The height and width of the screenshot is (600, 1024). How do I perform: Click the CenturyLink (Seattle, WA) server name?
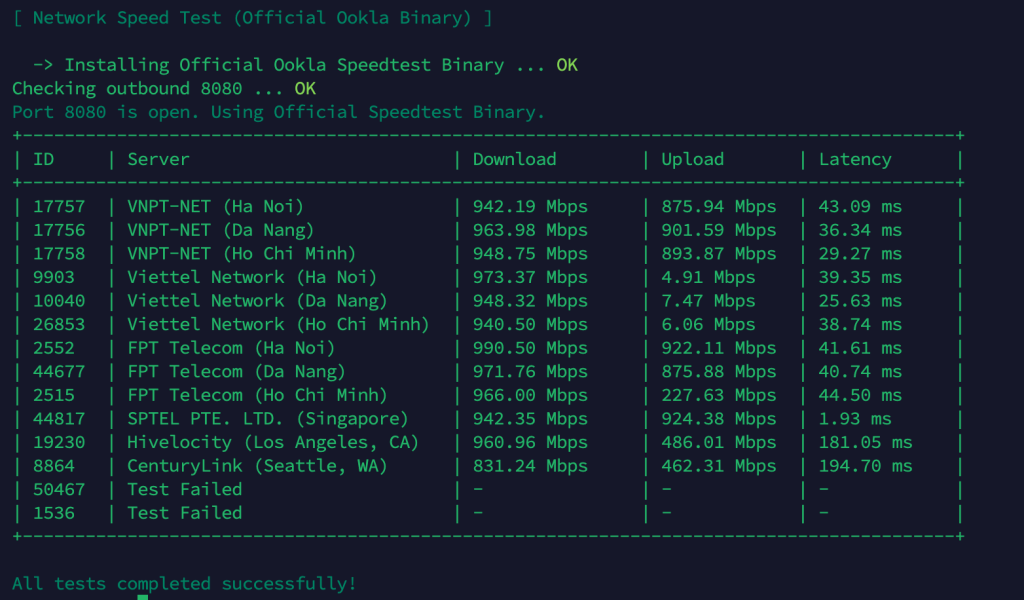tap(257, 466)
